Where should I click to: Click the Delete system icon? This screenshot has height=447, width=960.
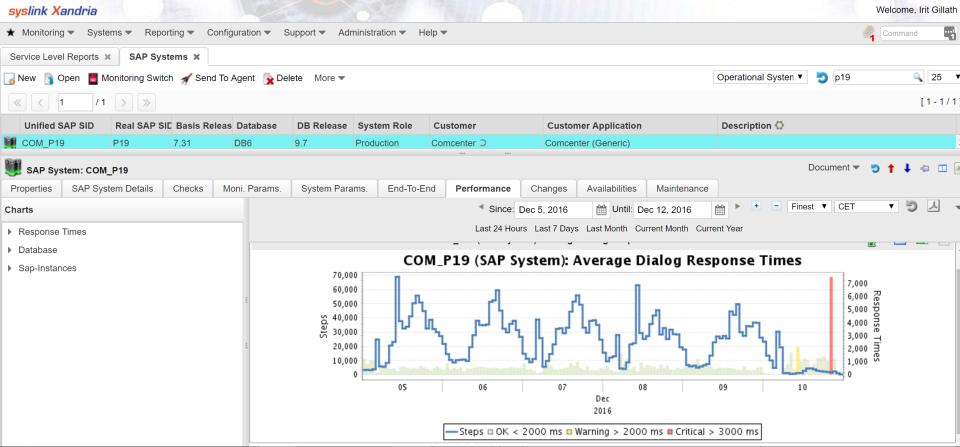[x=269, y=78]
